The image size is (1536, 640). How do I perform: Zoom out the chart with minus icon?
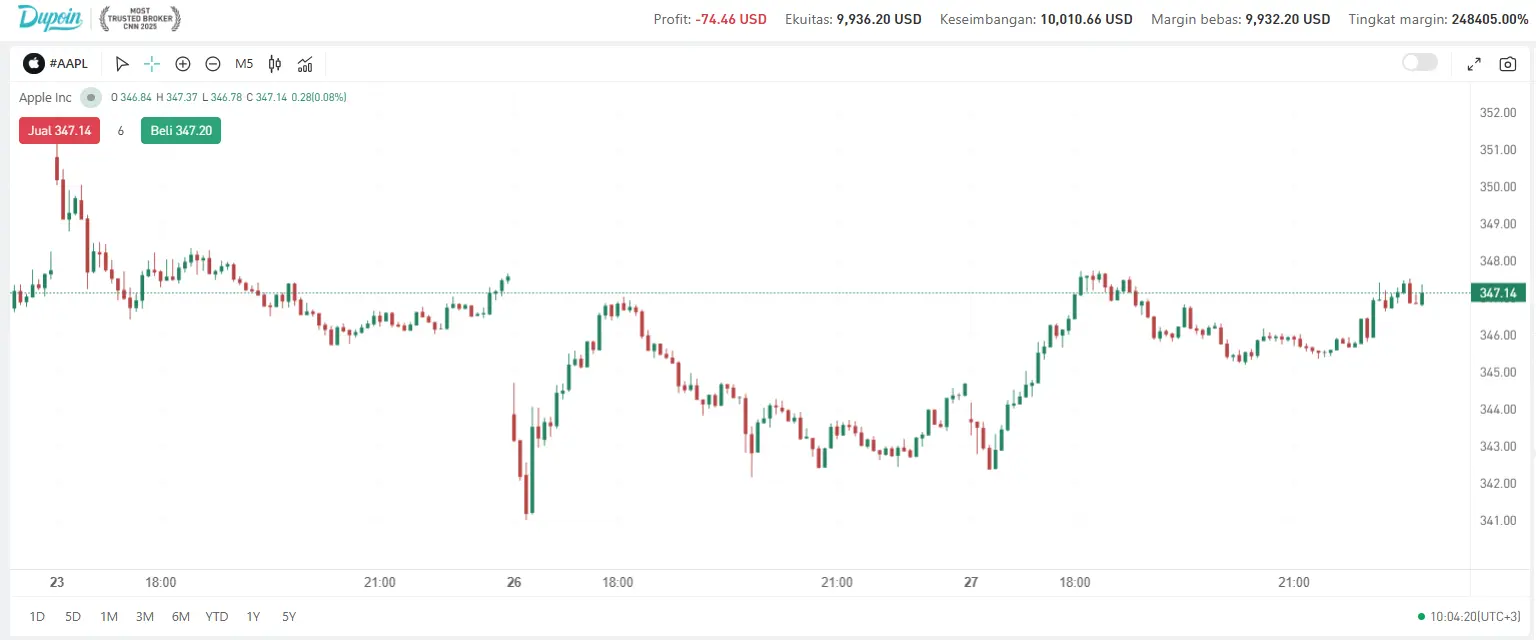[x=213, y=64]
